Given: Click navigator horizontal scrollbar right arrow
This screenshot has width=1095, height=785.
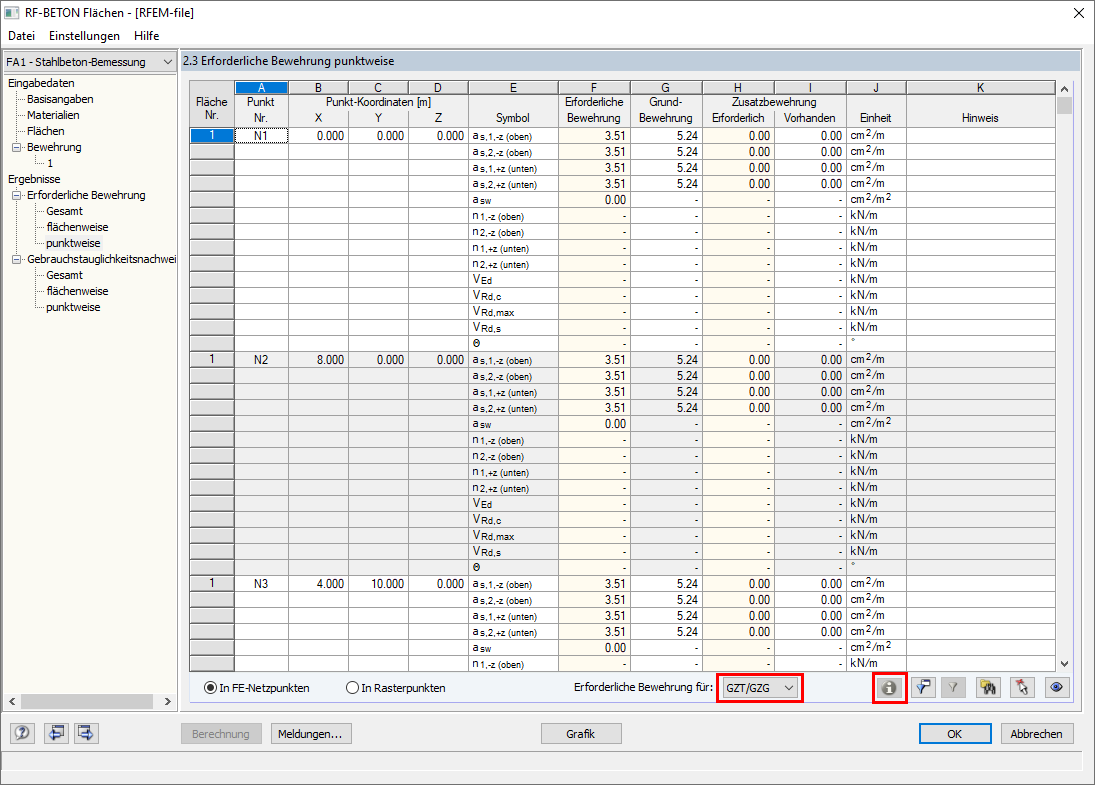Looking at the screenshot, I should coord(168,701).
